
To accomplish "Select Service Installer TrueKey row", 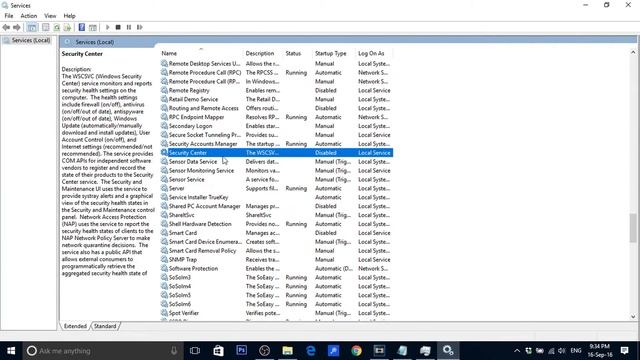I will pyautogui.click(x=276, y=197).
